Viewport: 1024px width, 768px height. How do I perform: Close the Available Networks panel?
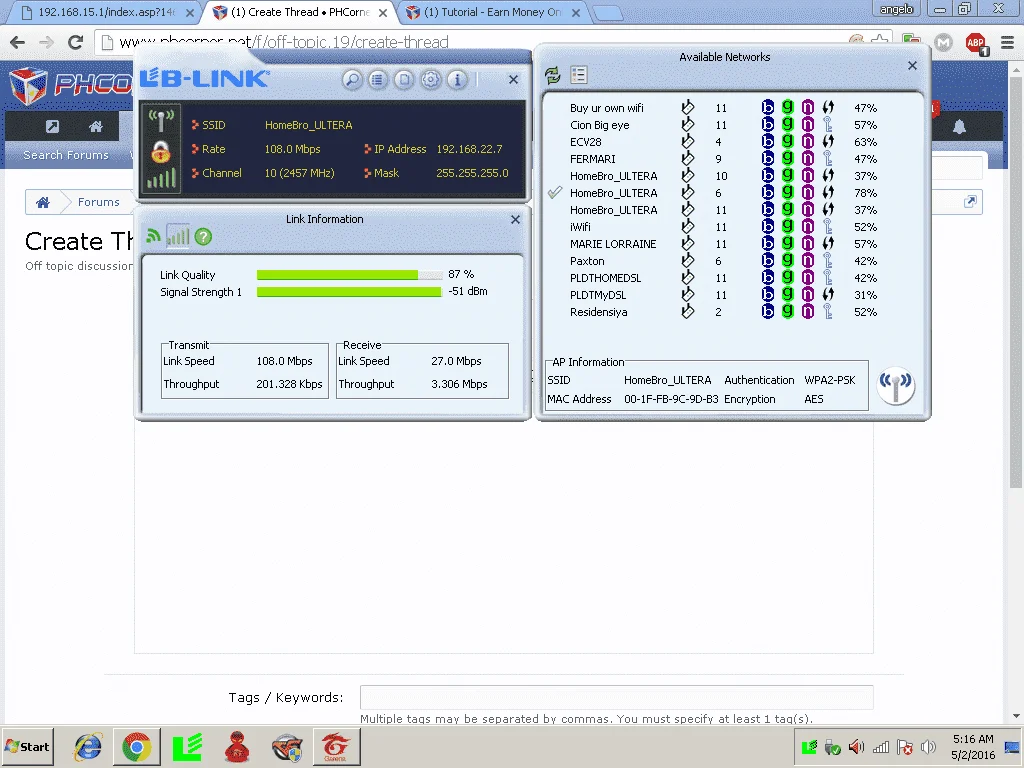[x=912, y=65]
